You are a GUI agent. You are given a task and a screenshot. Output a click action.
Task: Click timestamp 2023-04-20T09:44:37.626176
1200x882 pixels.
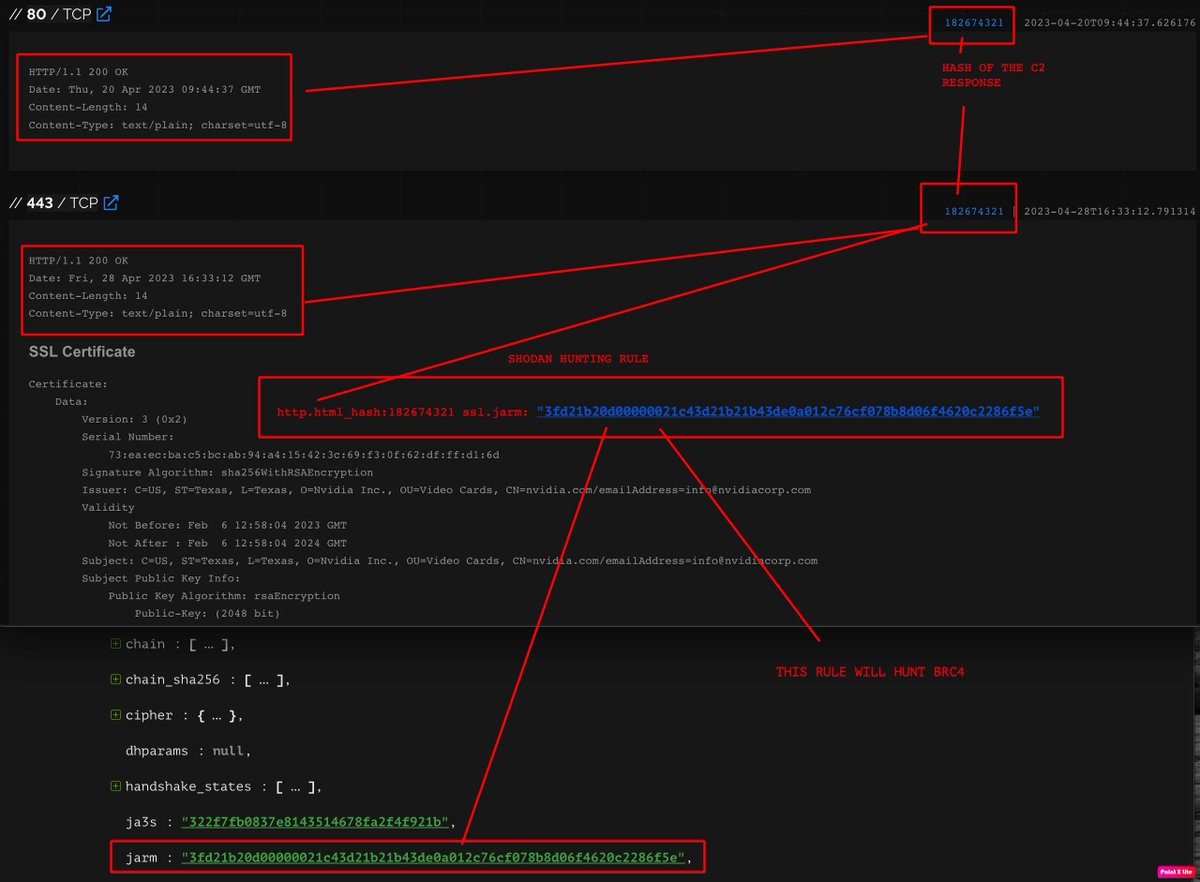1110,22
